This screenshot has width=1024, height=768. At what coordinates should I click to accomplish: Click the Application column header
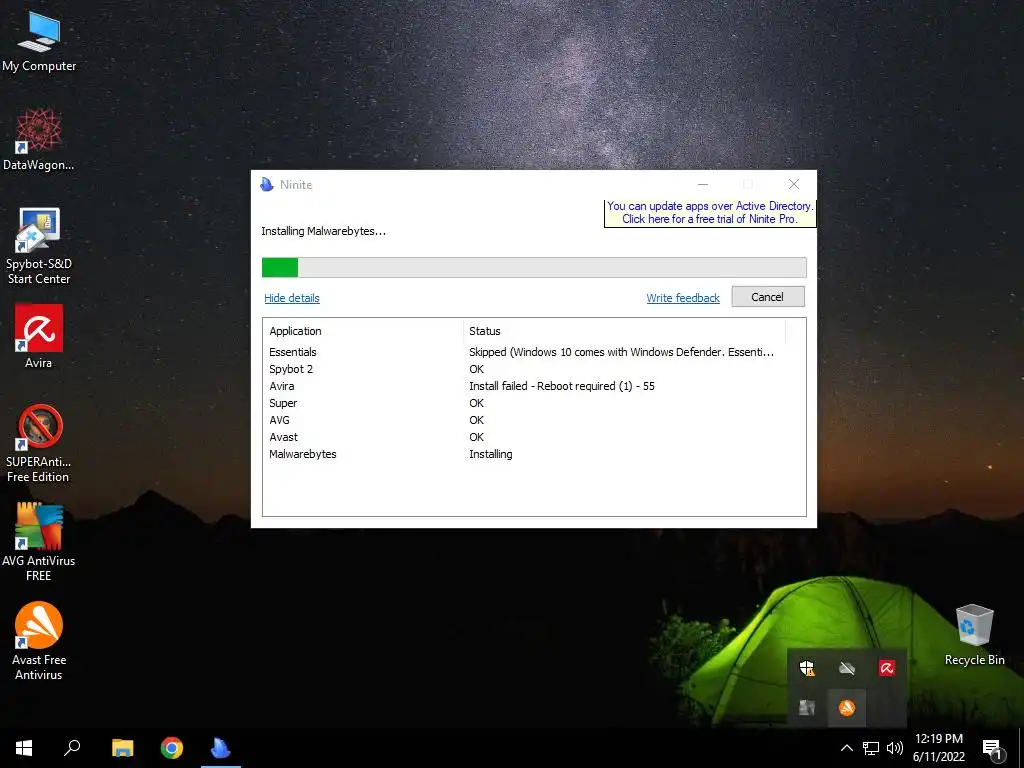[363, 331]
